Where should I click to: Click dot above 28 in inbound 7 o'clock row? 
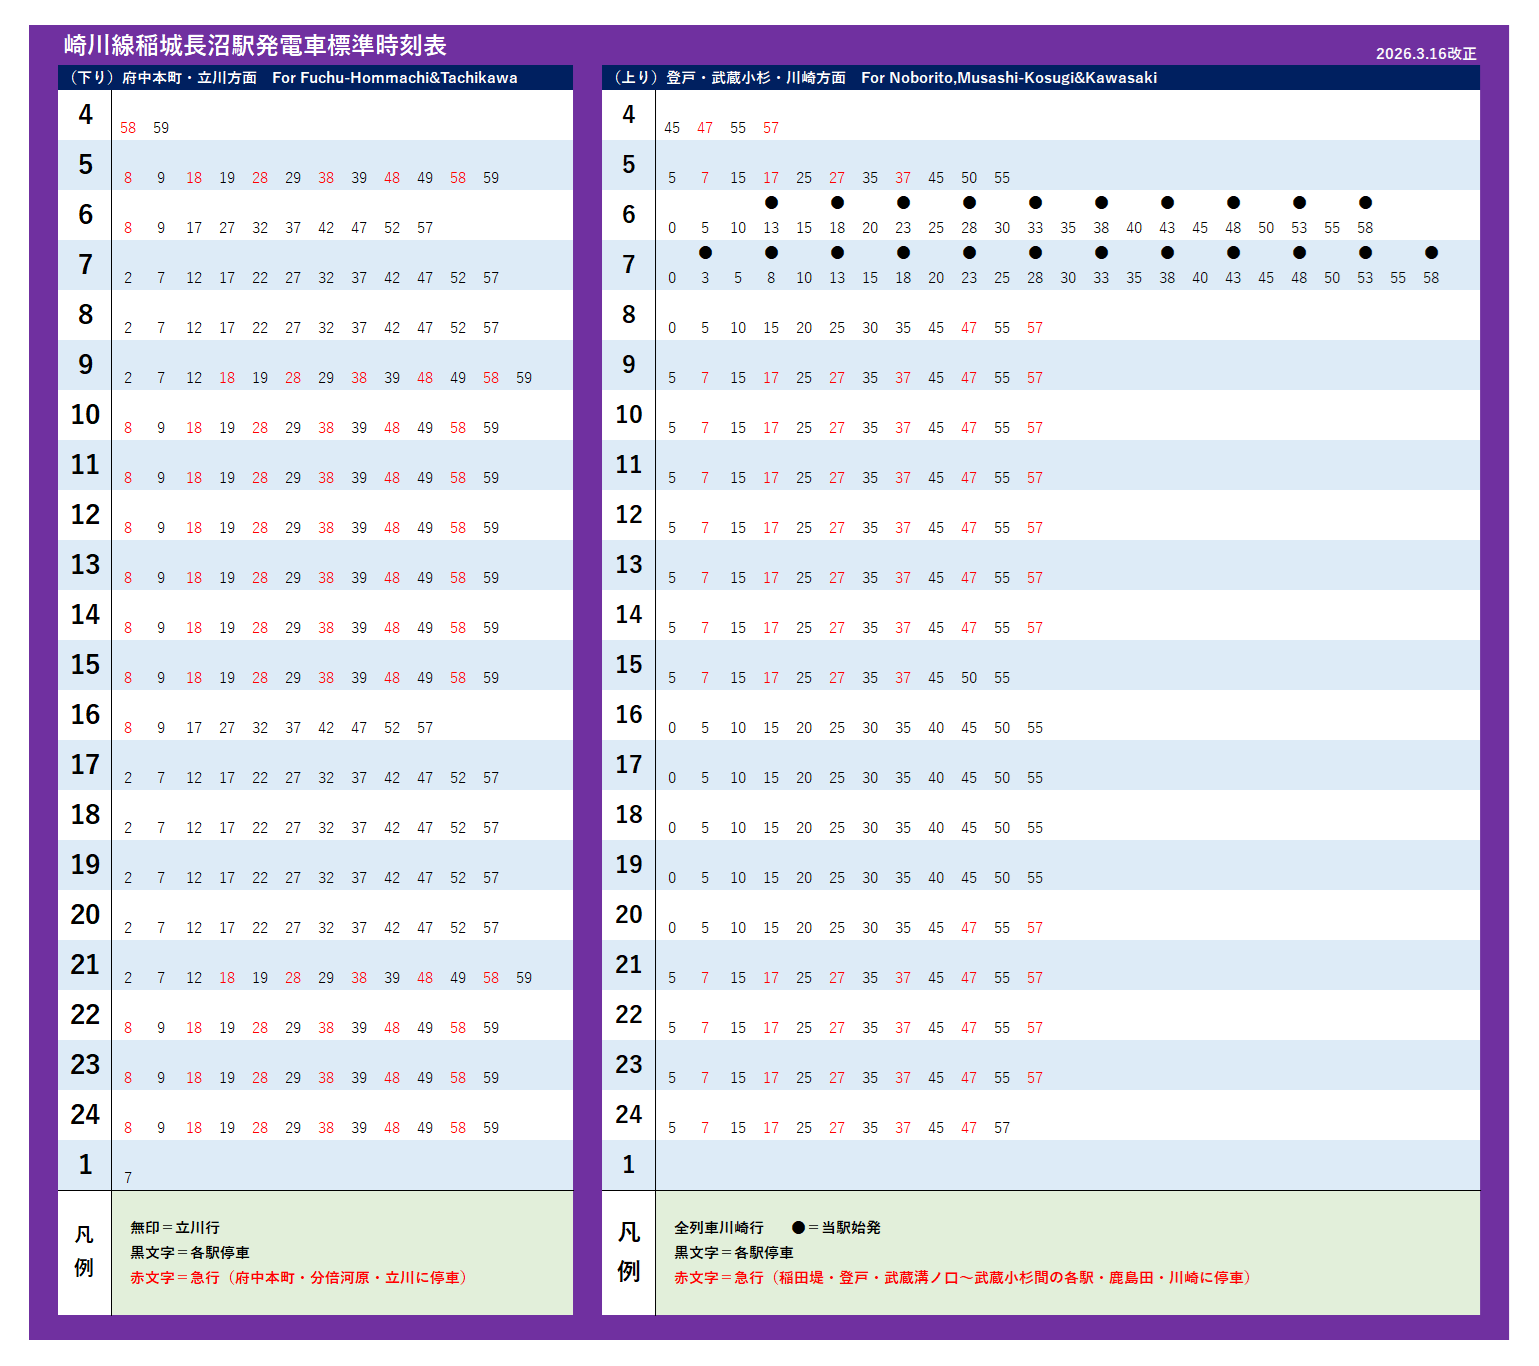click(1035, 253)
